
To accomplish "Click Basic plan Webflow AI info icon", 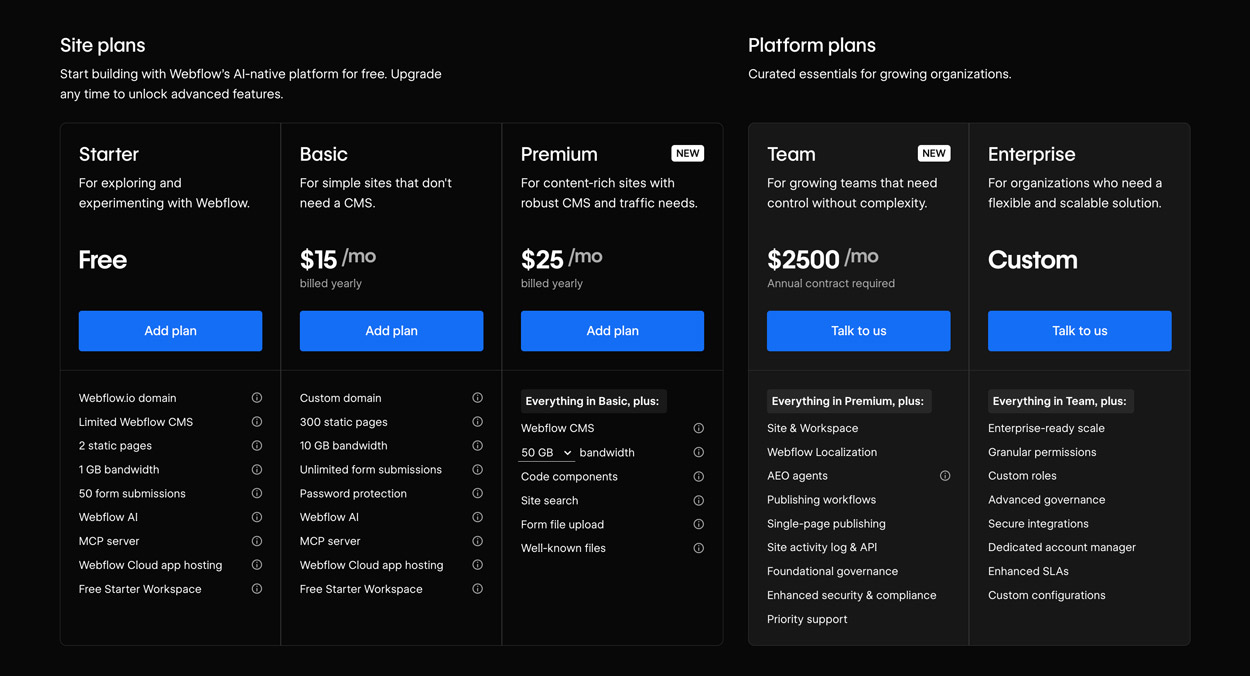I will click(478, 517).
